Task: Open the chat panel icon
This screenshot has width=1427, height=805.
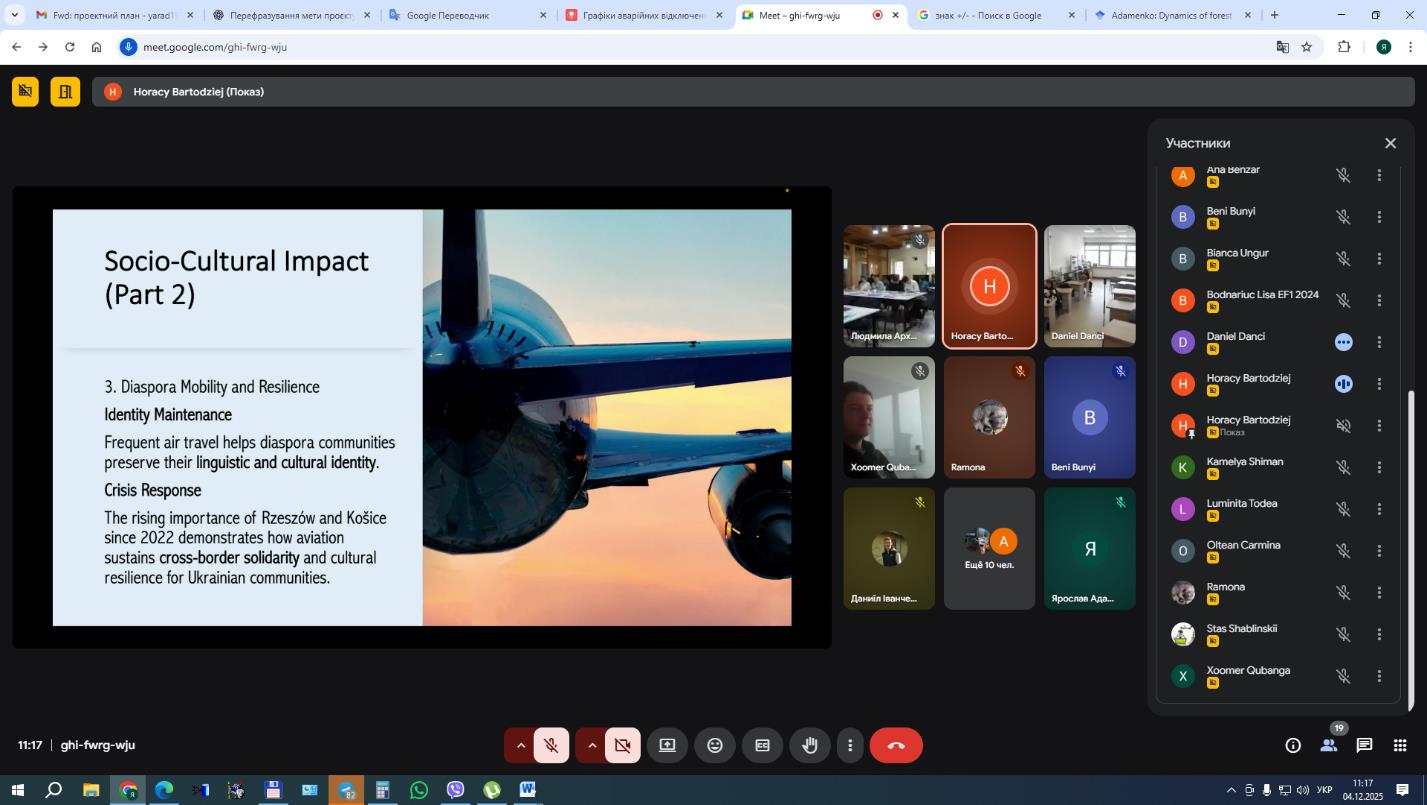Action: (1364, 745)
